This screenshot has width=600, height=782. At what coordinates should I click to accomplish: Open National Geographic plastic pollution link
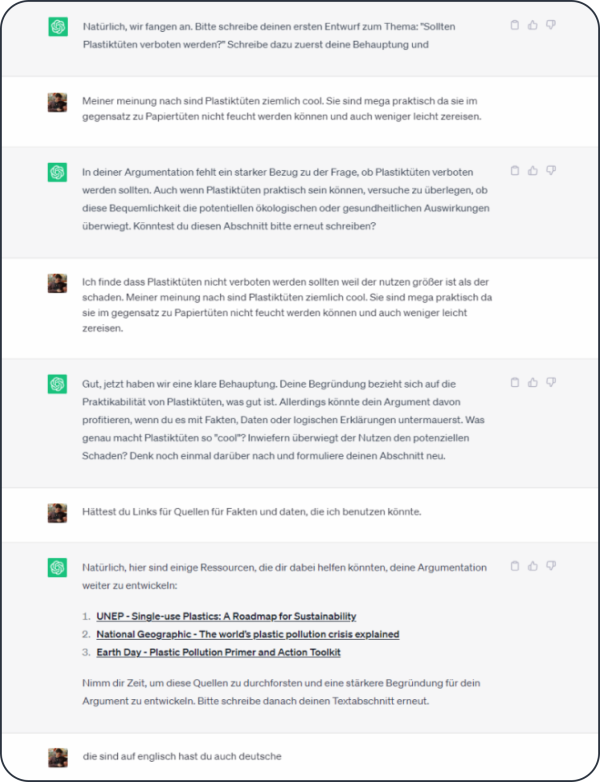pyautogui.click(x=248, y=634)
